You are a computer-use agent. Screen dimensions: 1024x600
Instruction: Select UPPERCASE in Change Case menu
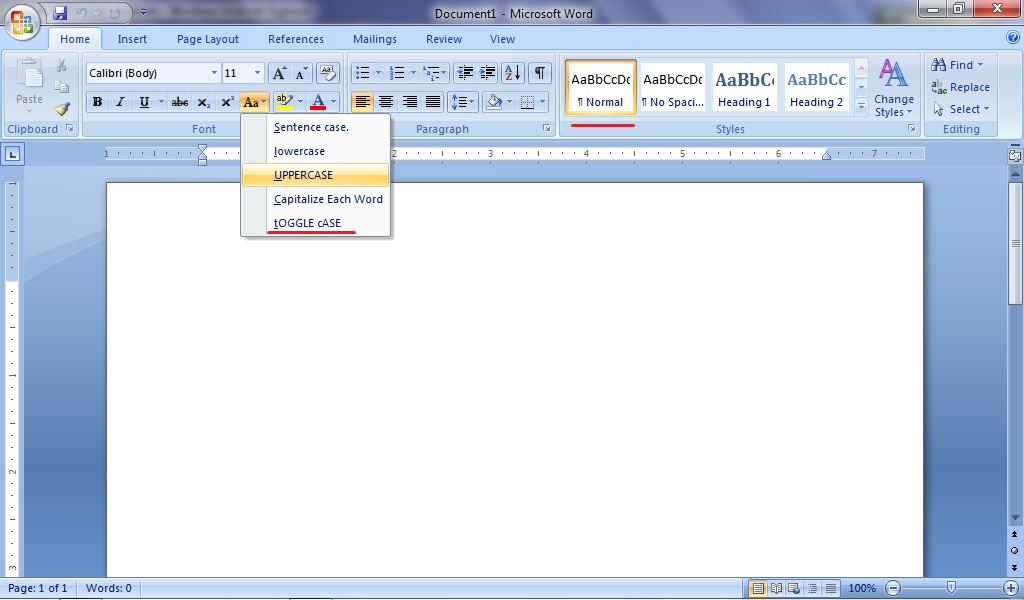pyautogui.click(x=315, y=175)
